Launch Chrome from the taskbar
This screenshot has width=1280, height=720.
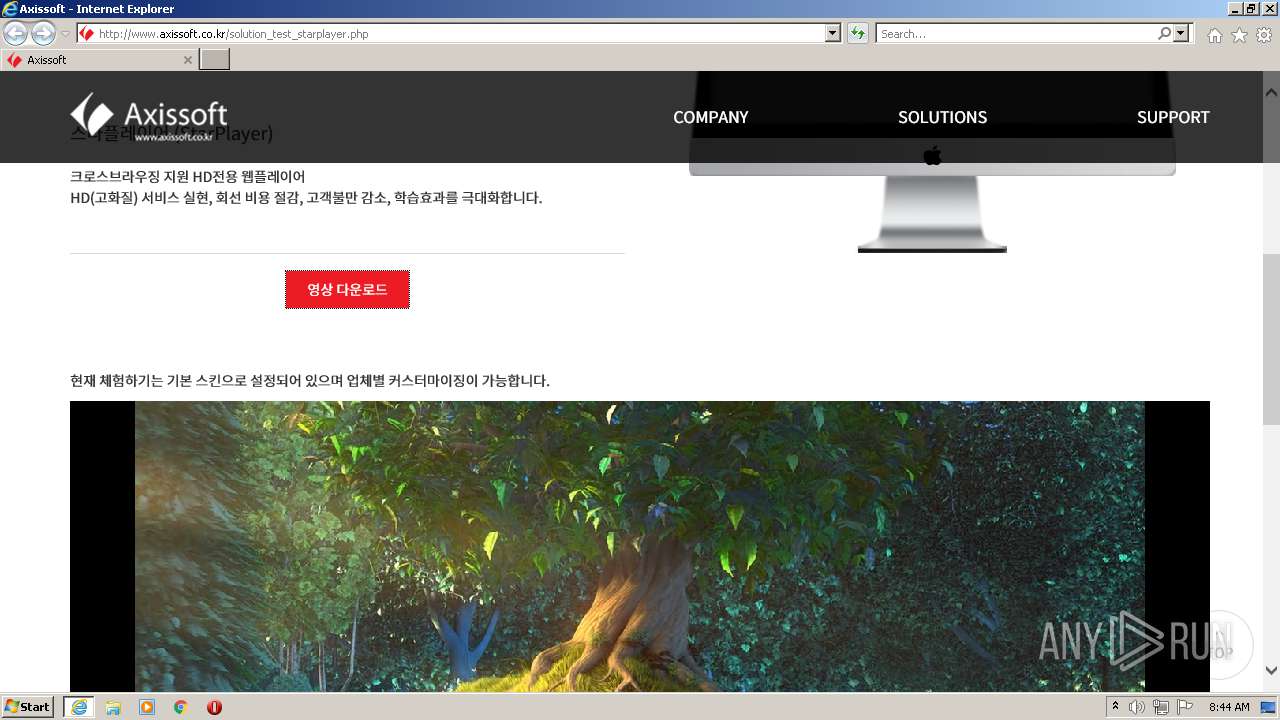pyautogui.click(x=180, y=707)
